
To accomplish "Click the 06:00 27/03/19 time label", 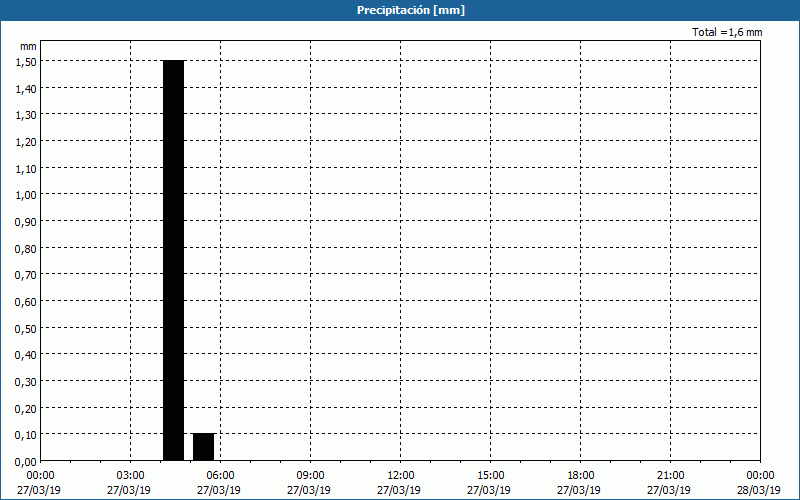I will click(219, 483).
